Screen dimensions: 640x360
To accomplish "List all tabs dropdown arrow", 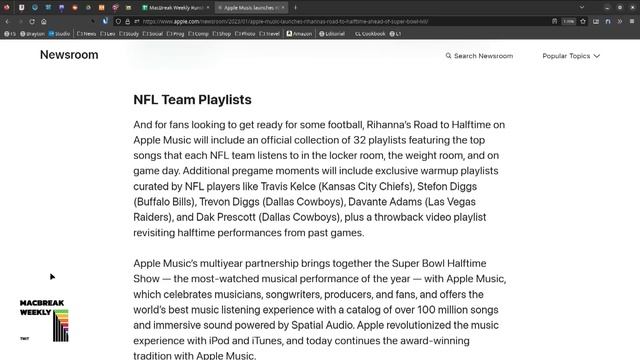I will coord(582,7).
